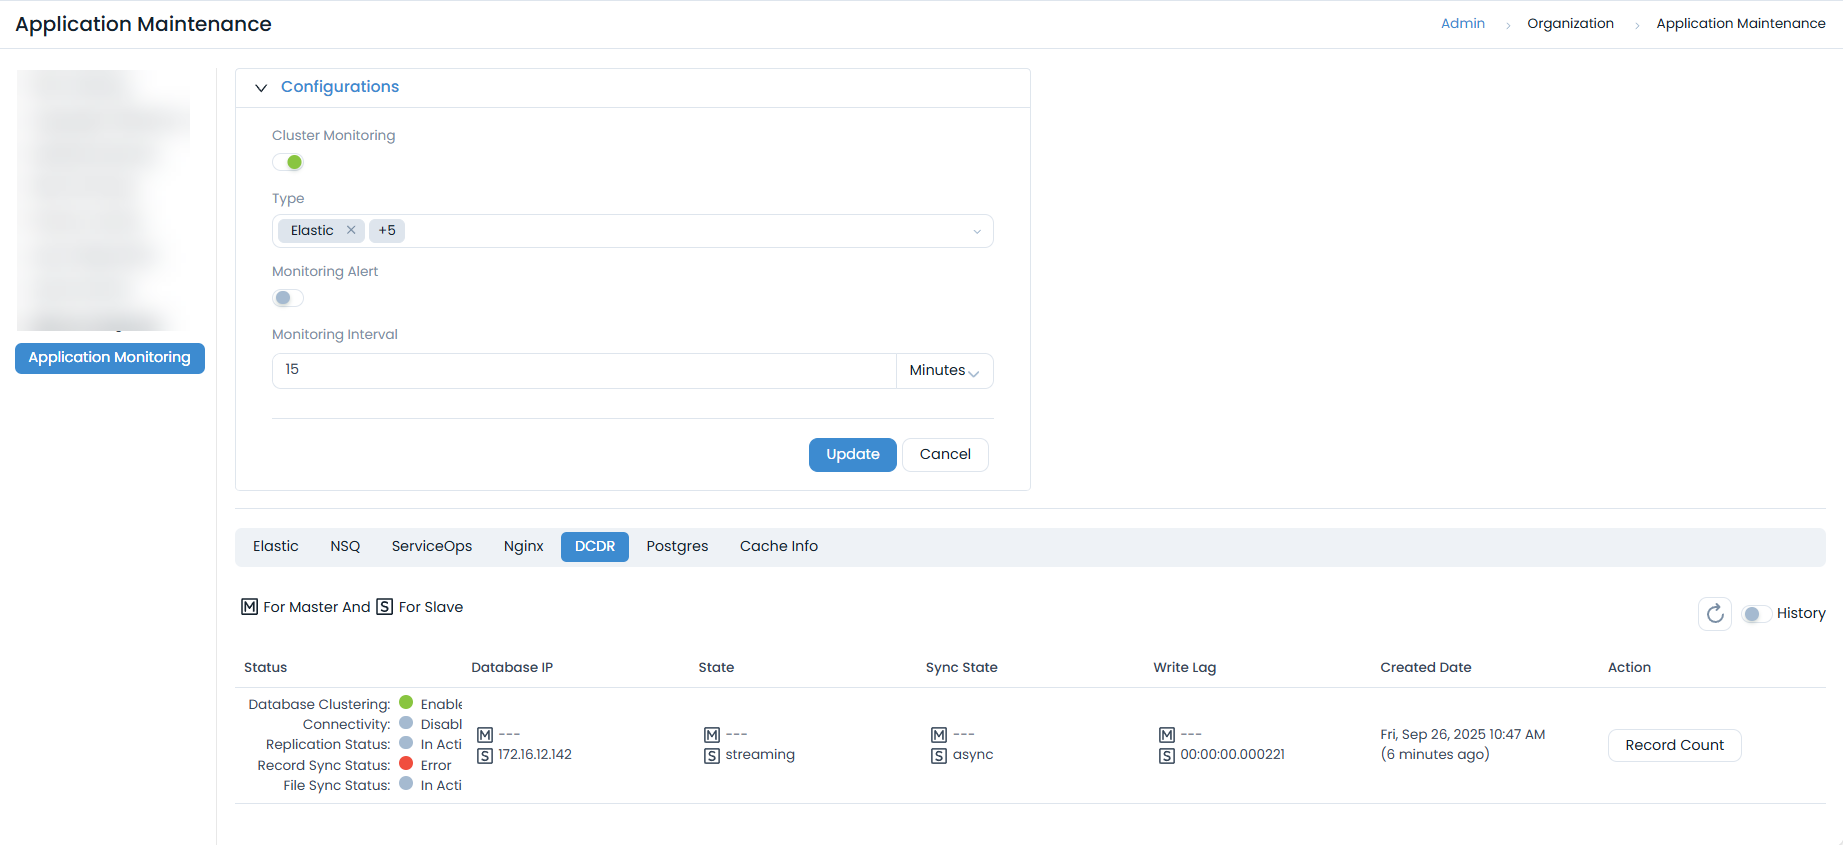This screenshot has height=845, width=1843.
Task: Disable the Cluster Monitoring toggle
Action: tap(288, 162)
